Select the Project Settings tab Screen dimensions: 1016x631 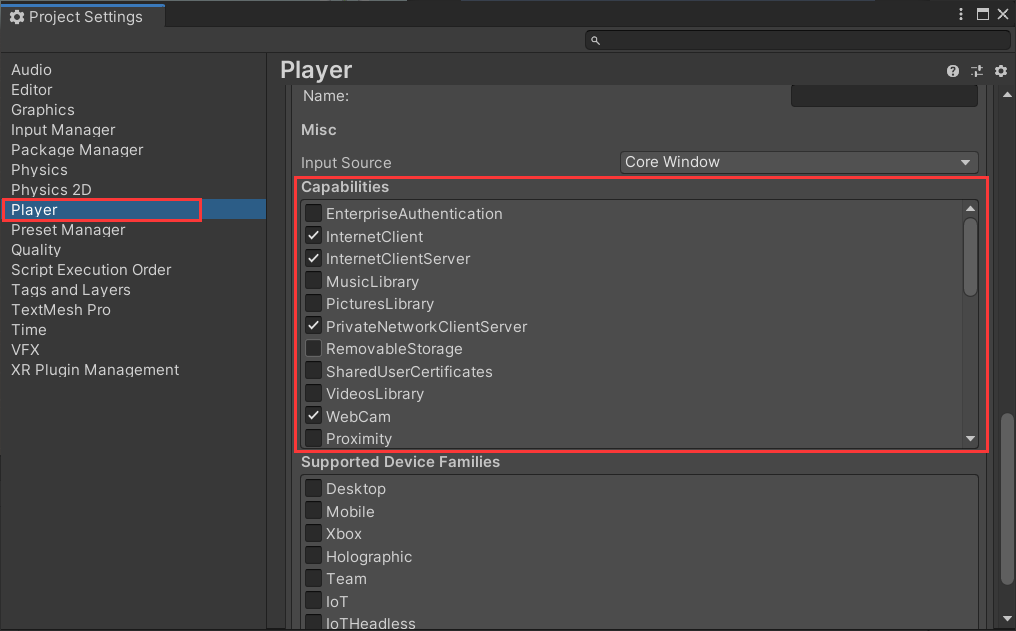coord(77,17)
